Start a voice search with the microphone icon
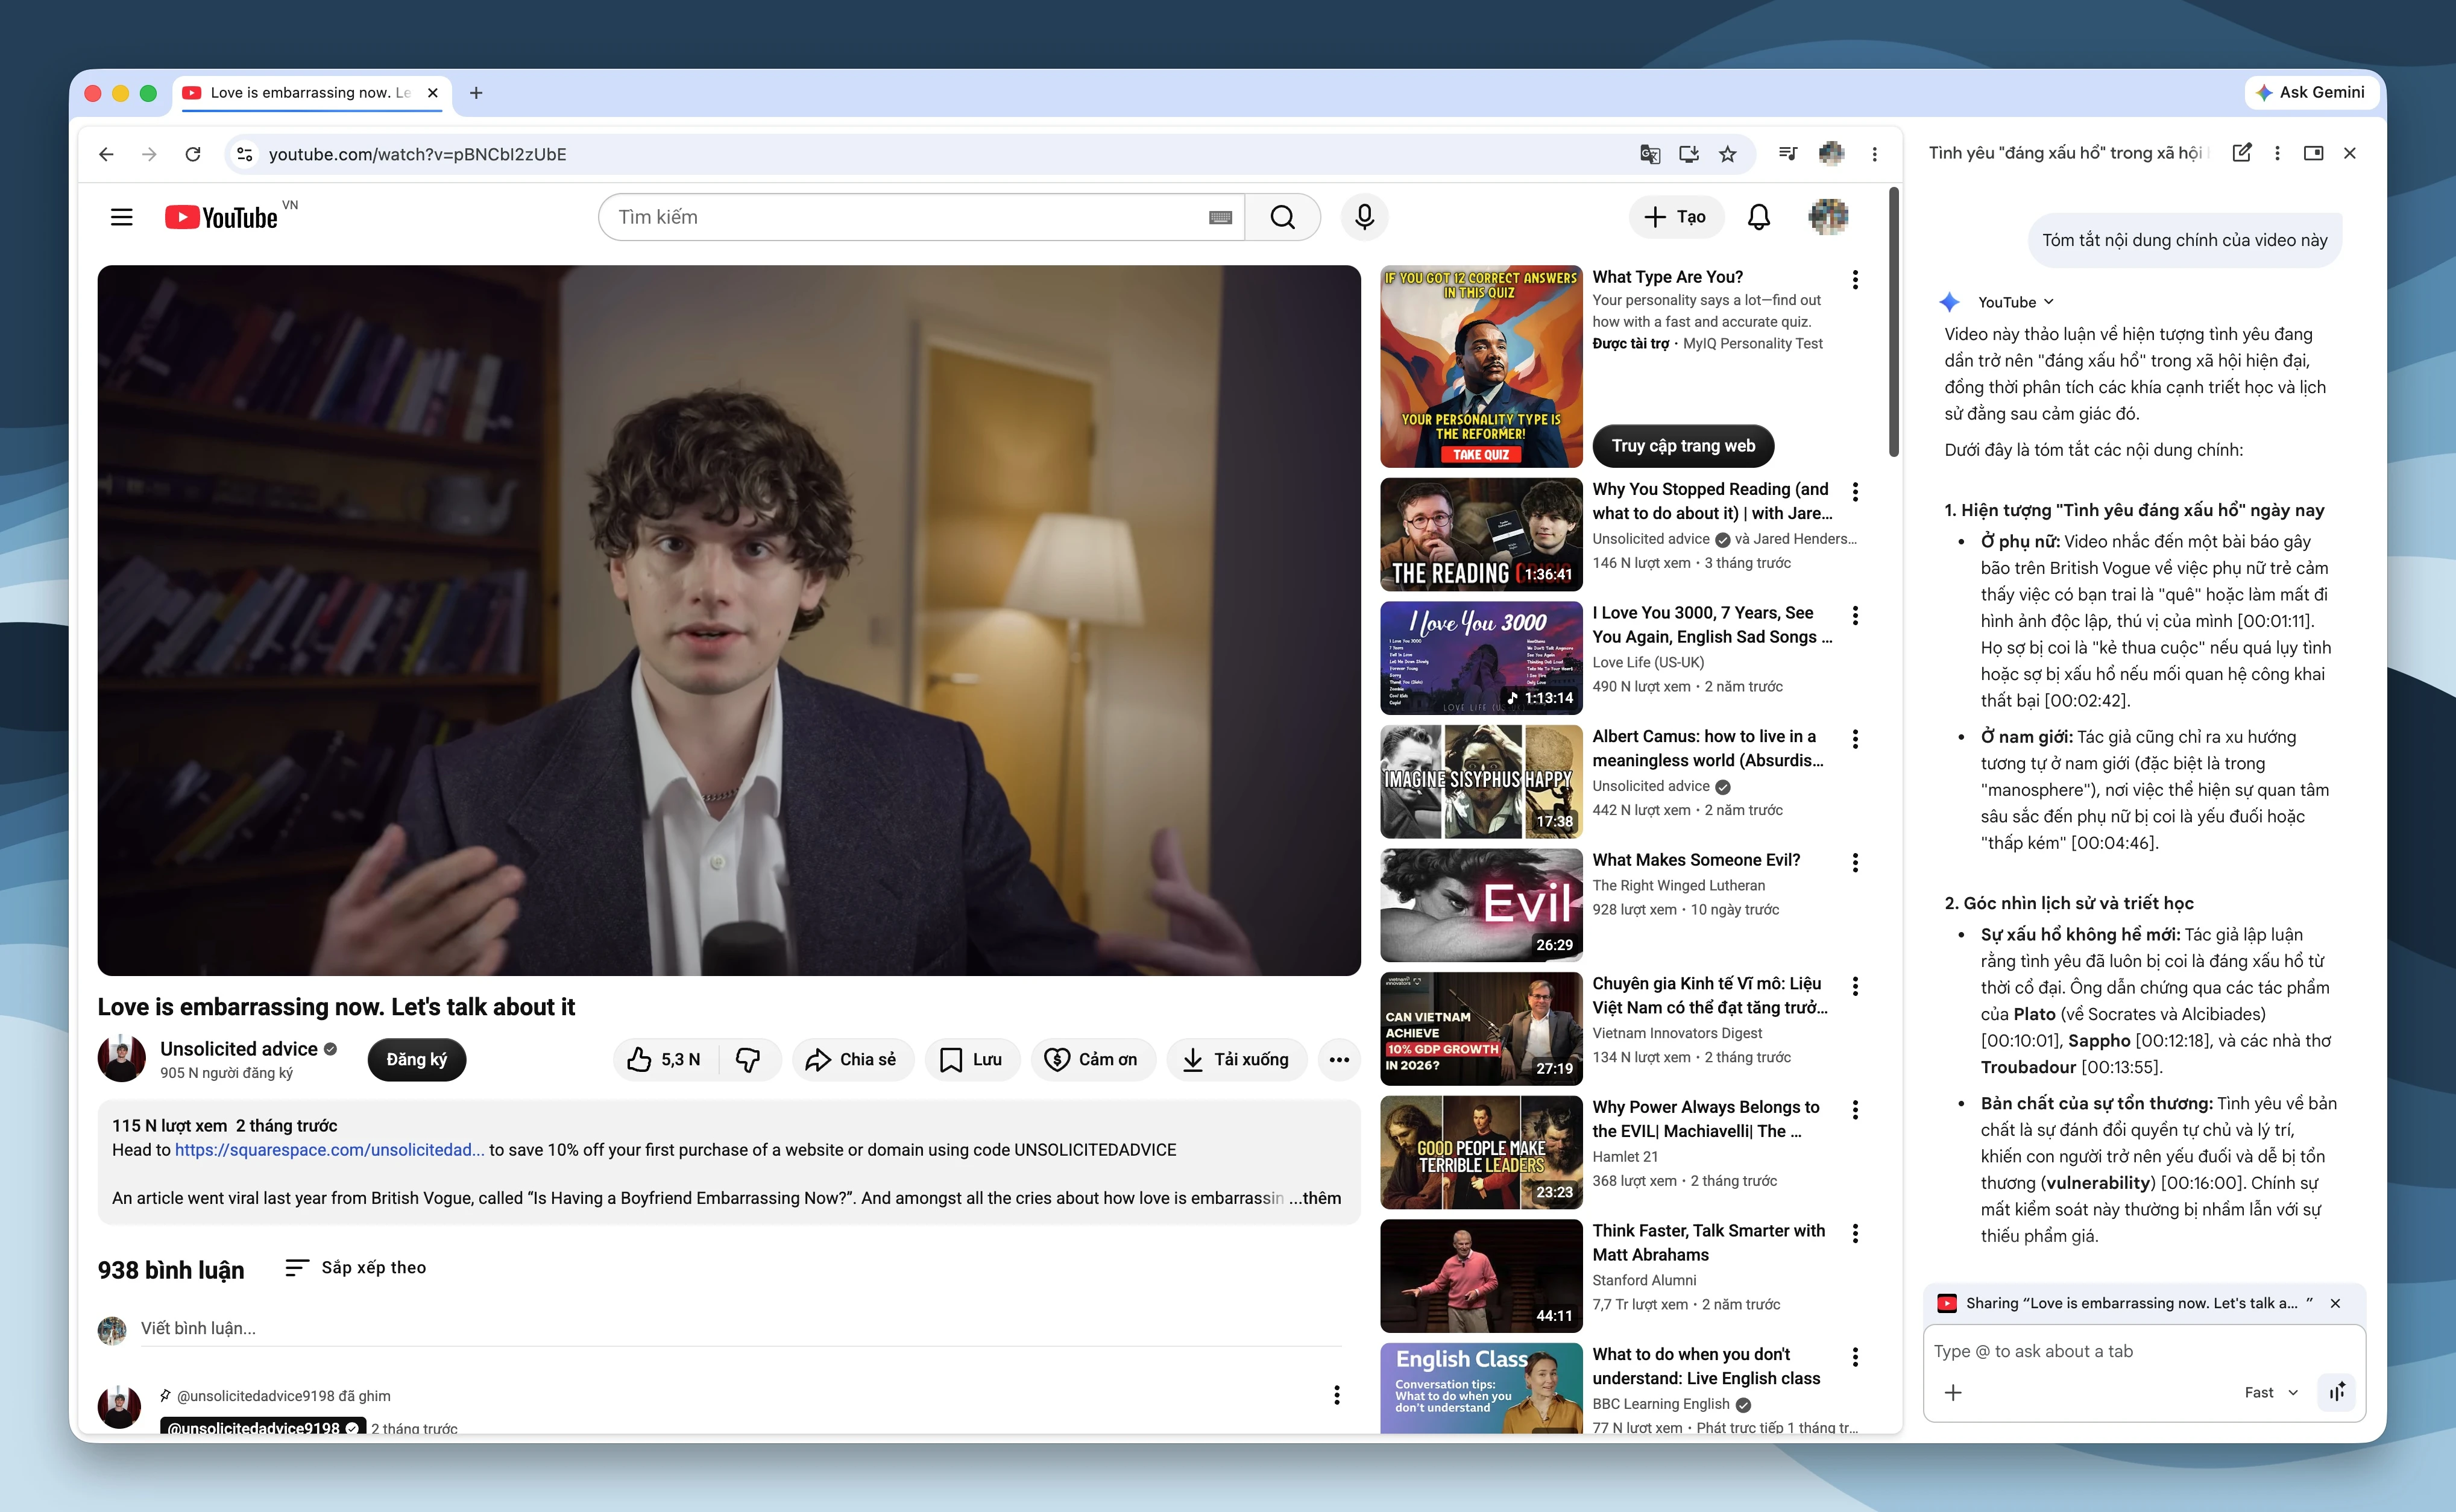This screenshot has height=1512, width=2456. click(x=1364, y=217)
